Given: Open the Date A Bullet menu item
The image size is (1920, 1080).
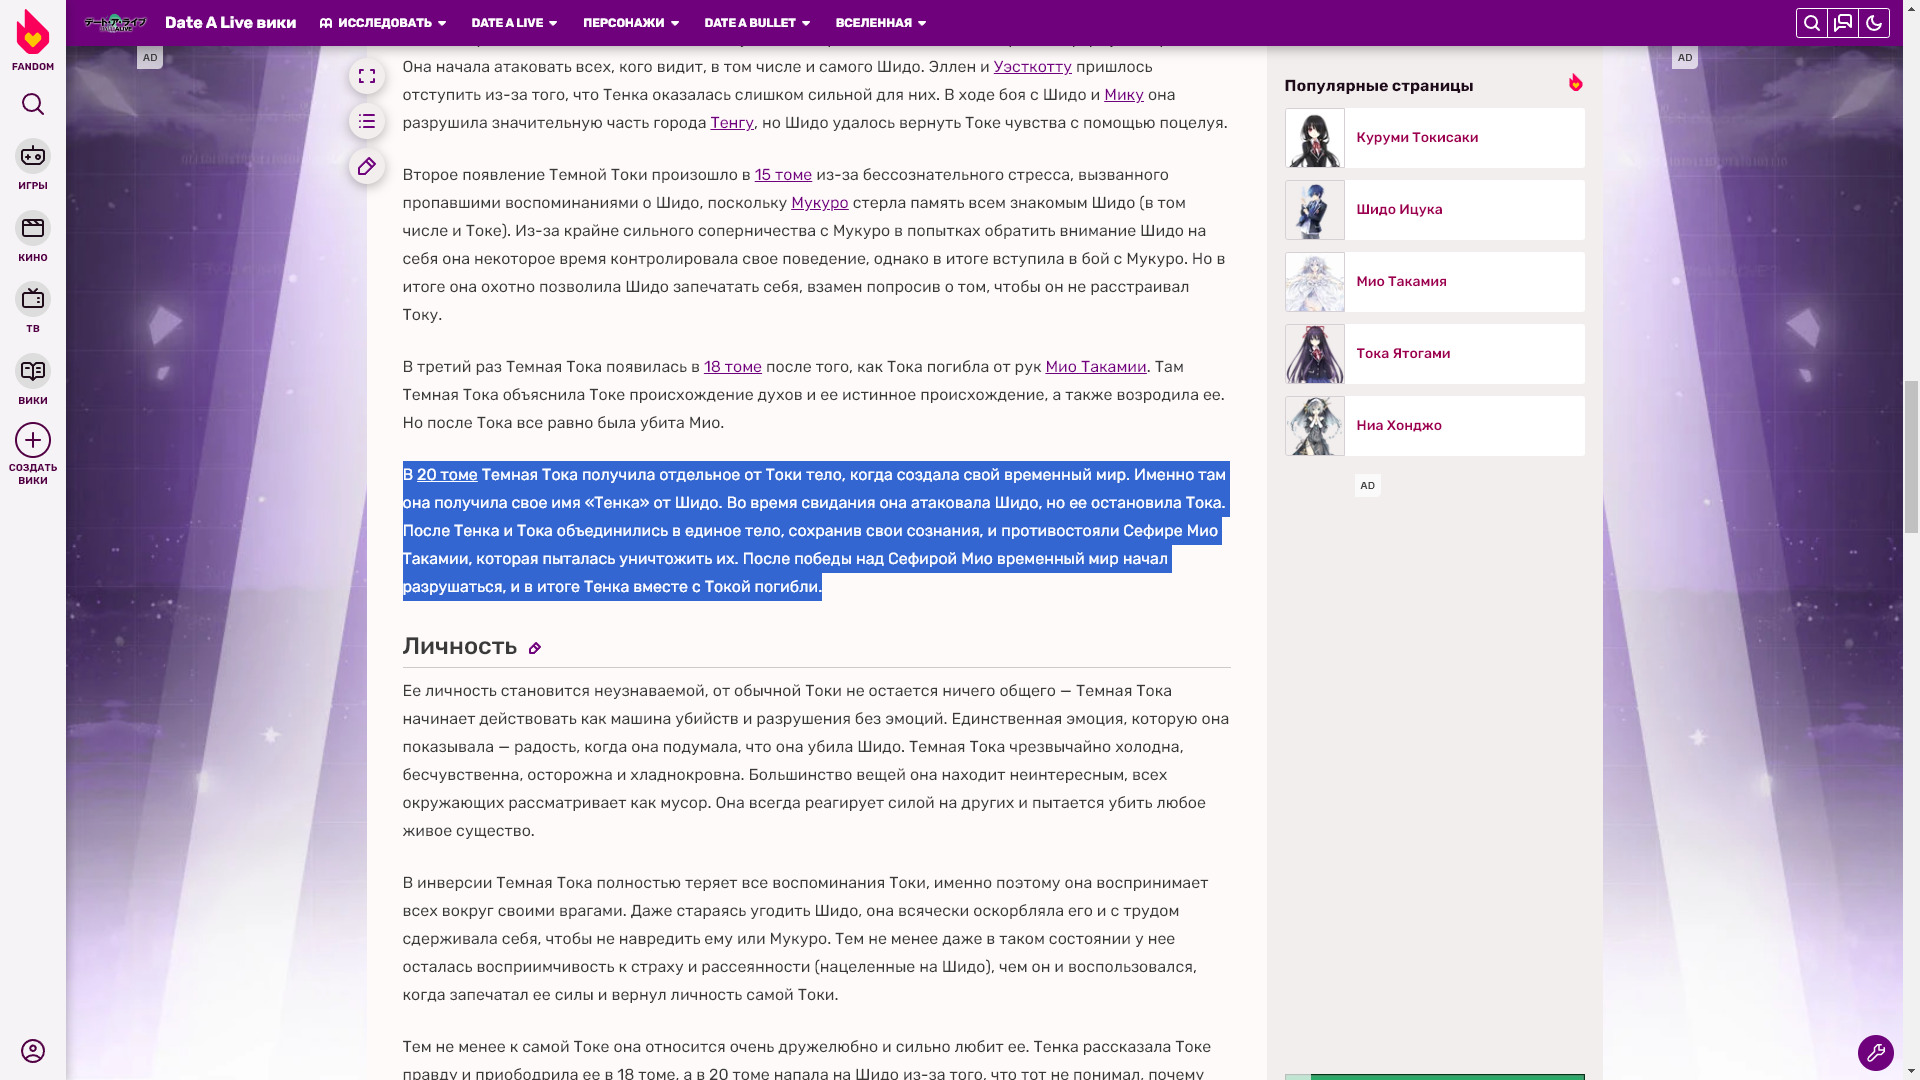Looking at the screenshot, I should point(757,23).
